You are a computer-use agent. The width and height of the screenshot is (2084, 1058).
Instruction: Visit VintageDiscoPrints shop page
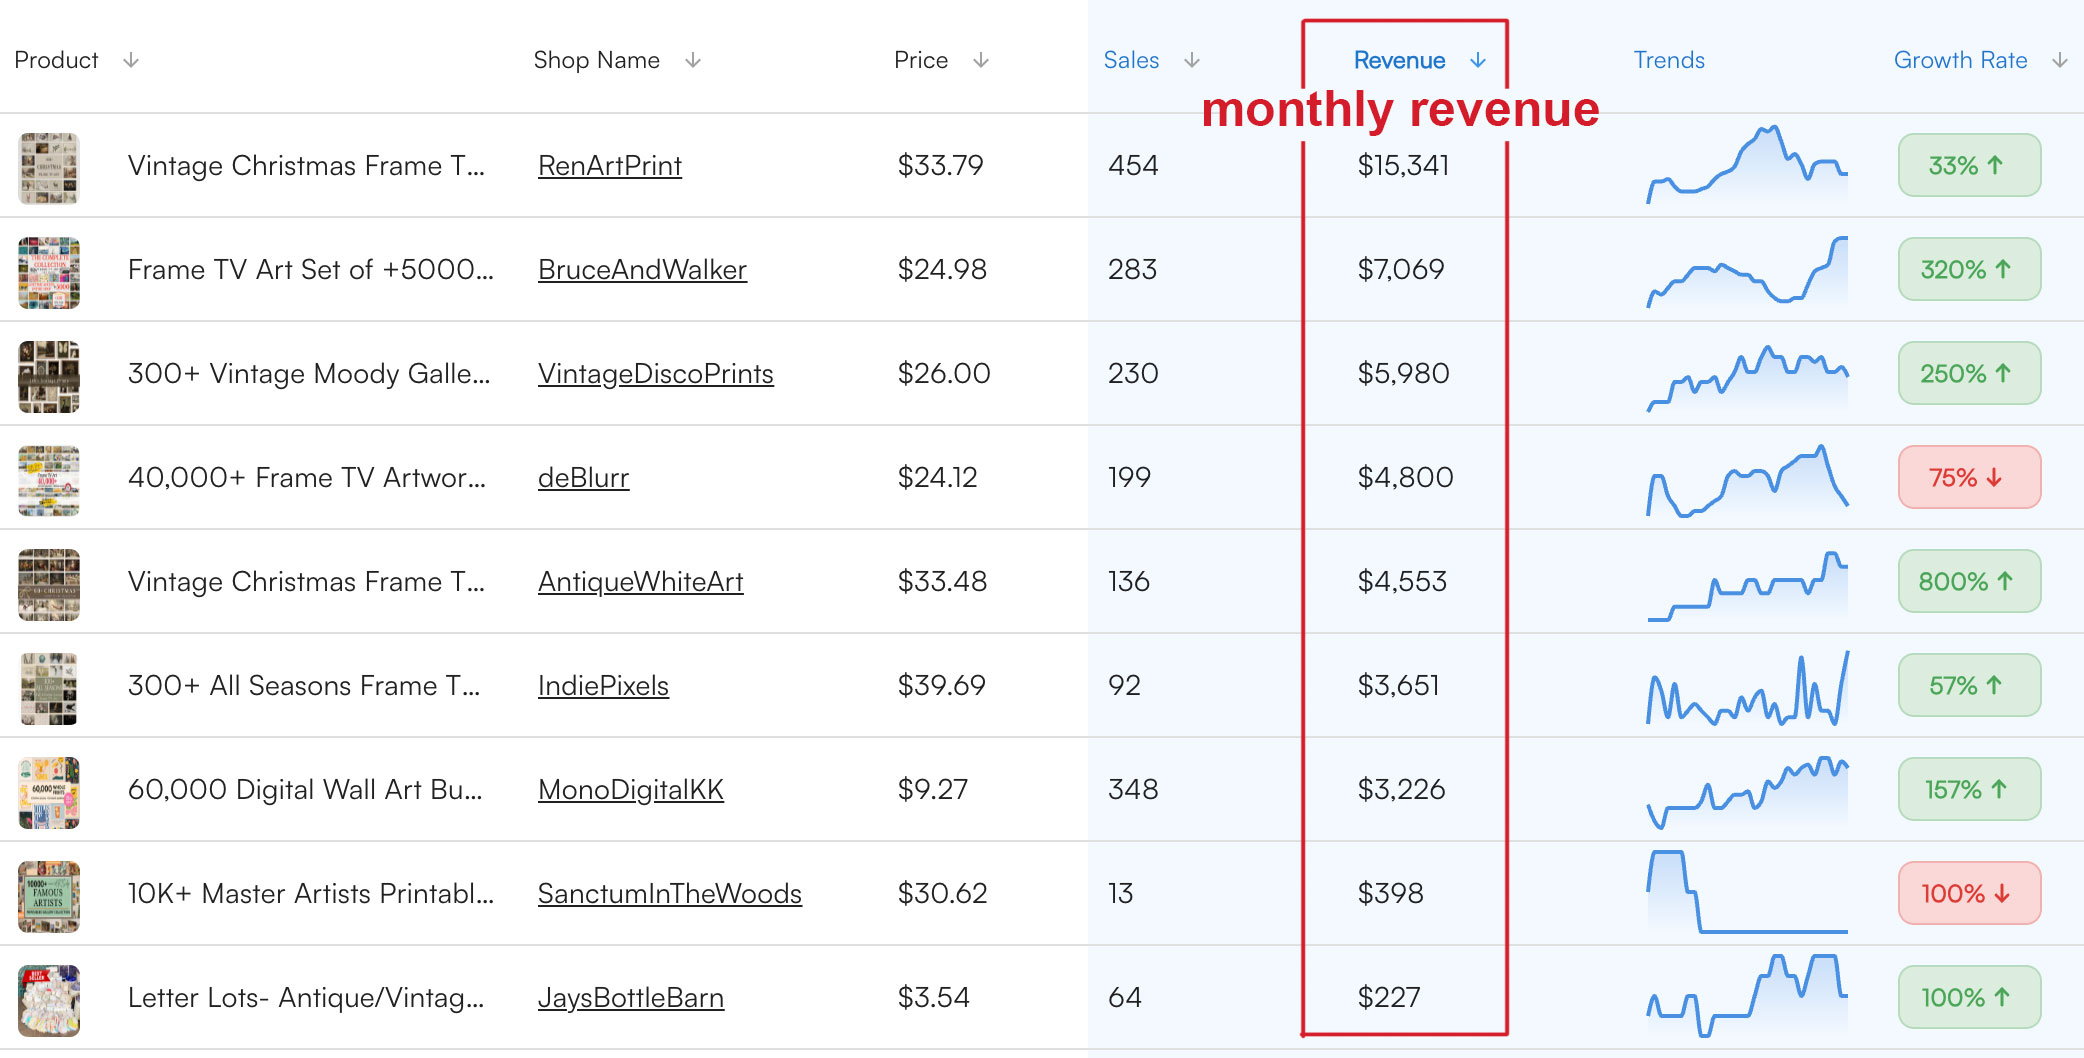pos(656,374)
